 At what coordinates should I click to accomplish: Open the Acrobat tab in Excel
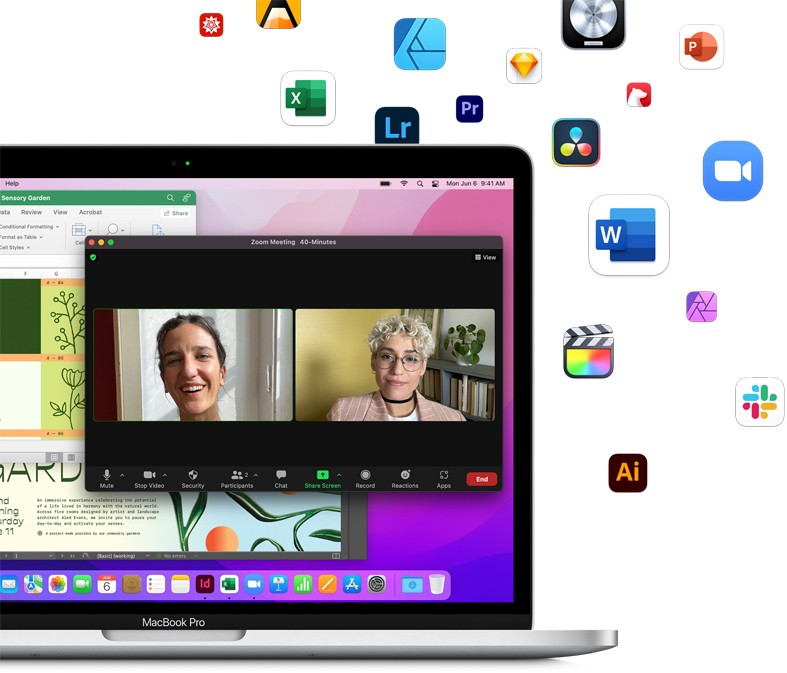(x=90, y=212)
